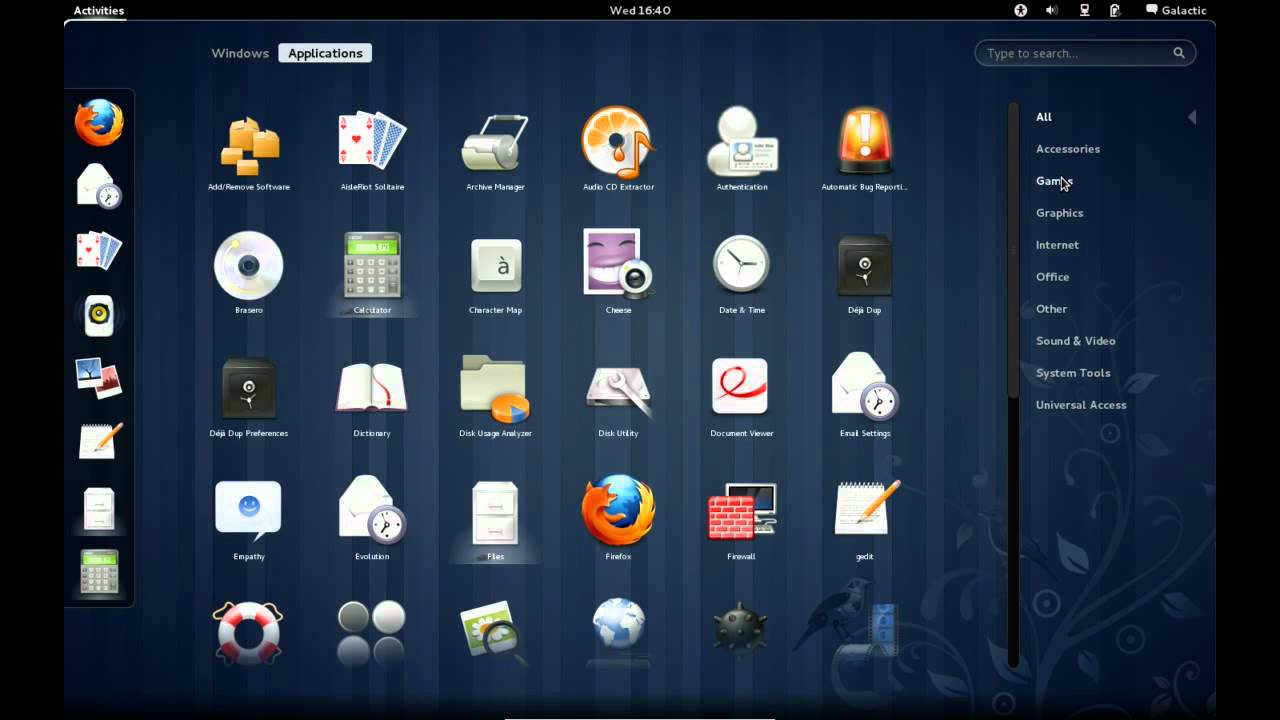The height and width of the screenshot is (720, 1280).
Task: Open Files cabinet icon in dash
Action: click(x=99, y=508)
